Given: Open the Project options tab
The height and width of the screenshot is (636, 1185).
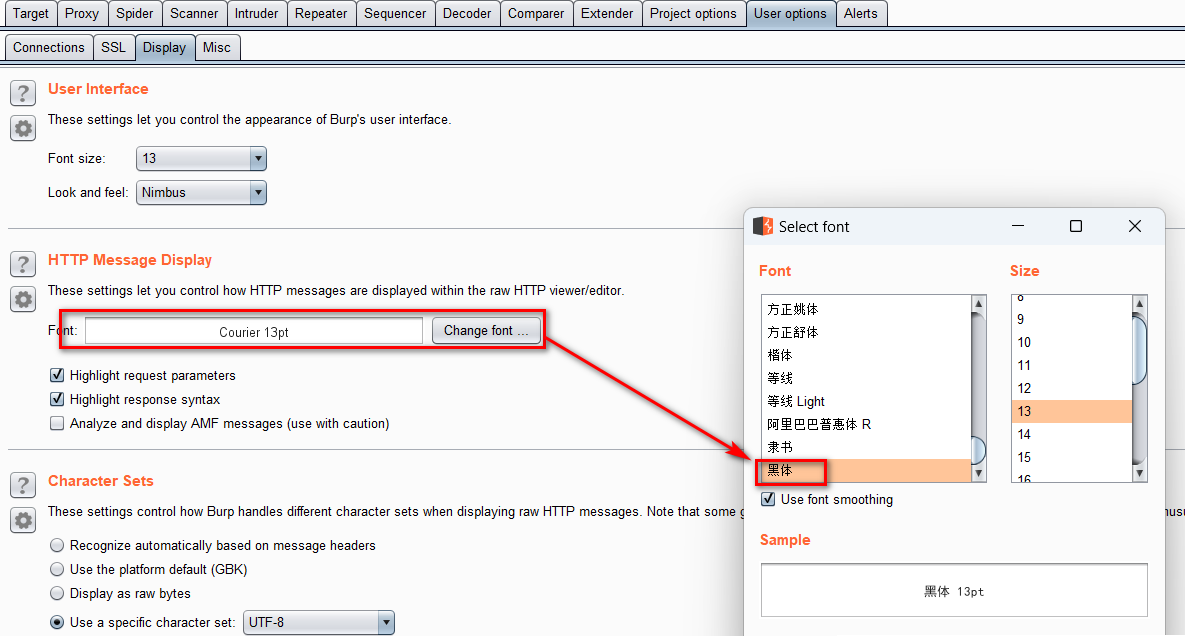Looking at the screenshot, I should click(x=693, y=14).
